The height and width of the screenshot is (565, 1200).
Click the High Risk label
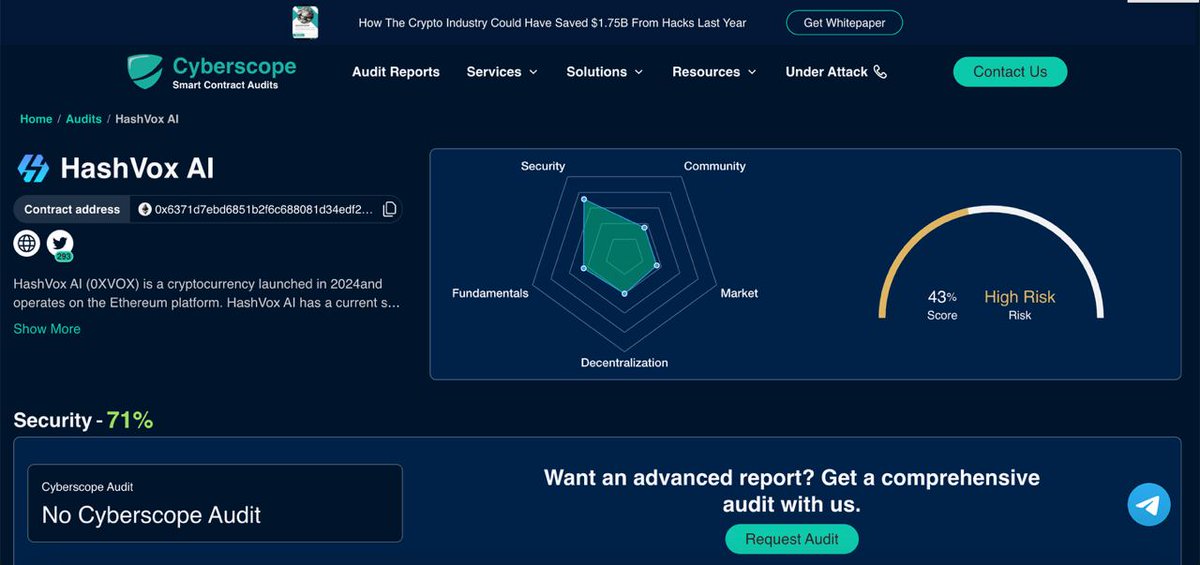(1019, 297)
